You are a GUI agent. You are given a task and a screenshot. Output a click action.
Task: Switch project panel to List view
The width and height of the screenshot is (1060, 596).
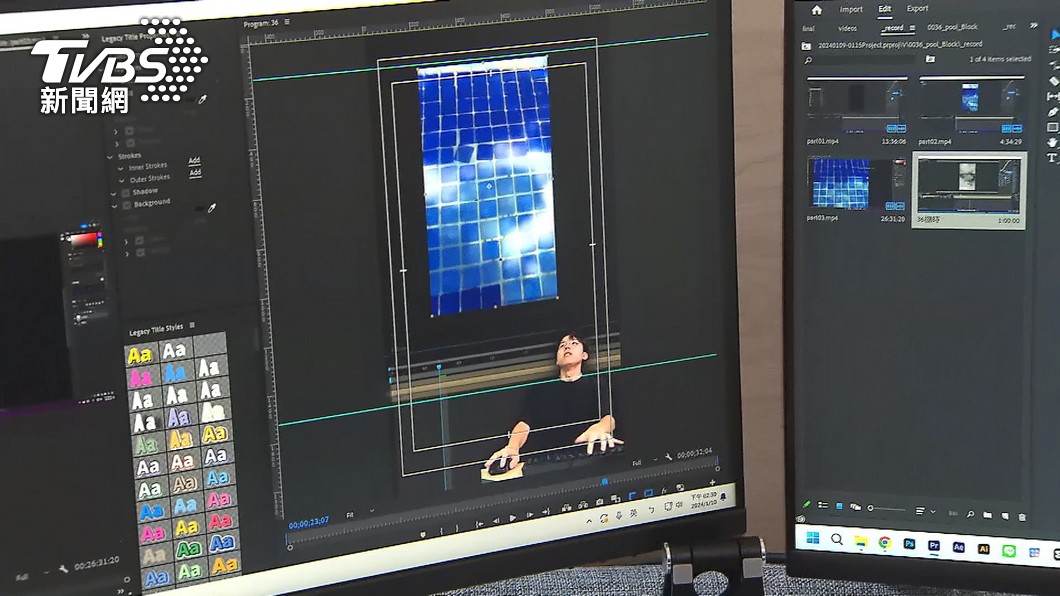(823, 505)
